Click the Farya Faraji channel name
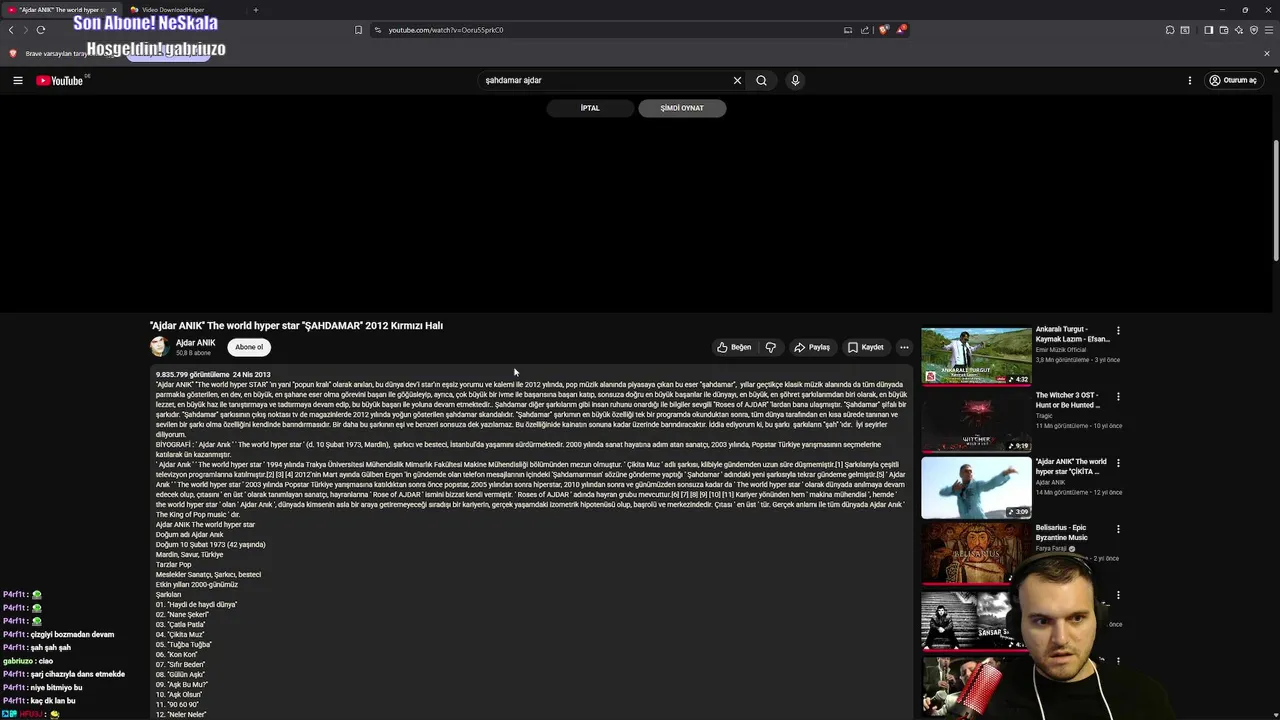This screenshot has height=720, width=1280. (1051, 548)
